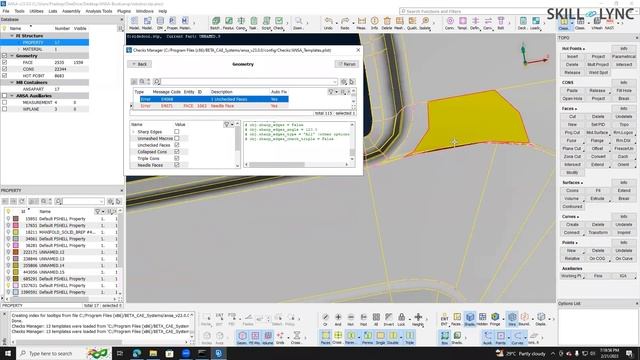Toggle the Unmeshed Macros checkbox
Viewport: 640px width, 360px height.
click(x=177, y=138)
